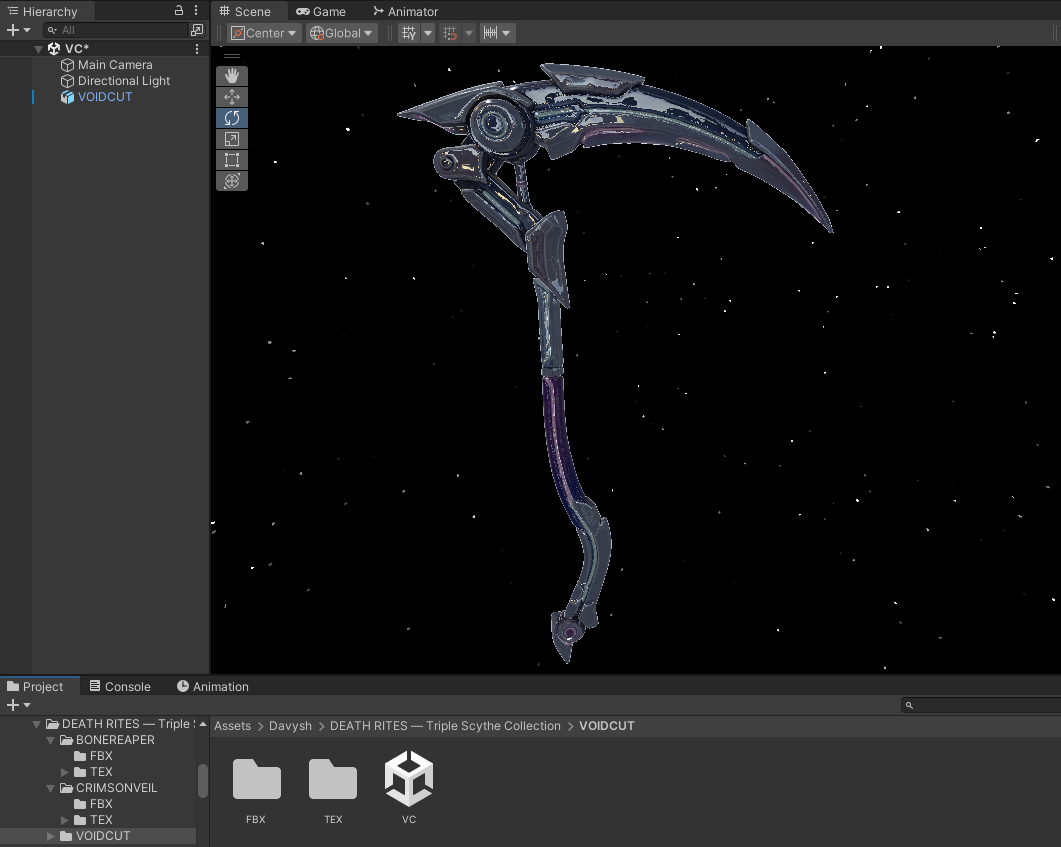Go to DEATH RITES collection breadcrumb
The height and width of the screenshot is (847, 1061).
[445, 726]
